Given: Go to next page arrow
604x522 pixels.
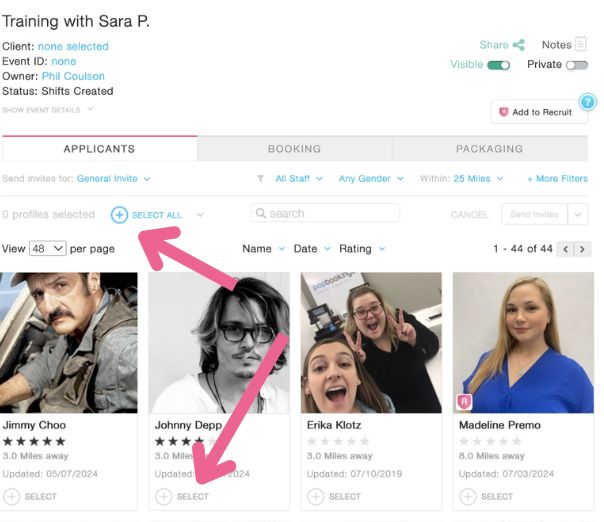Looking at the screenshot, I should (x=582, y=249).
